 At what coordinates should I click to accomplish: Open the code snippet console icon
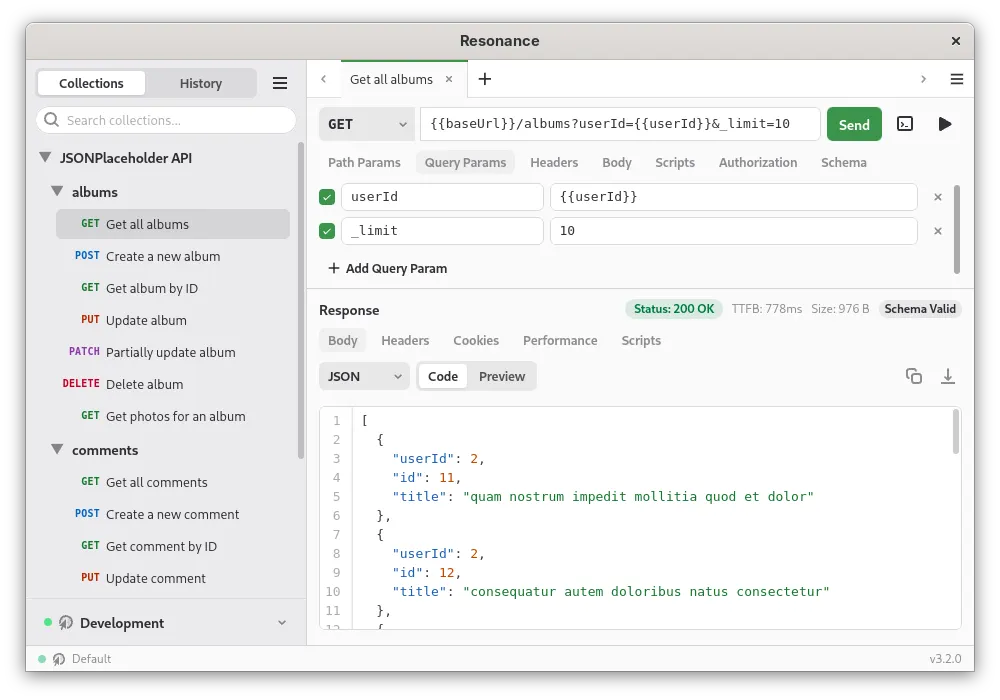pos(904,124)
